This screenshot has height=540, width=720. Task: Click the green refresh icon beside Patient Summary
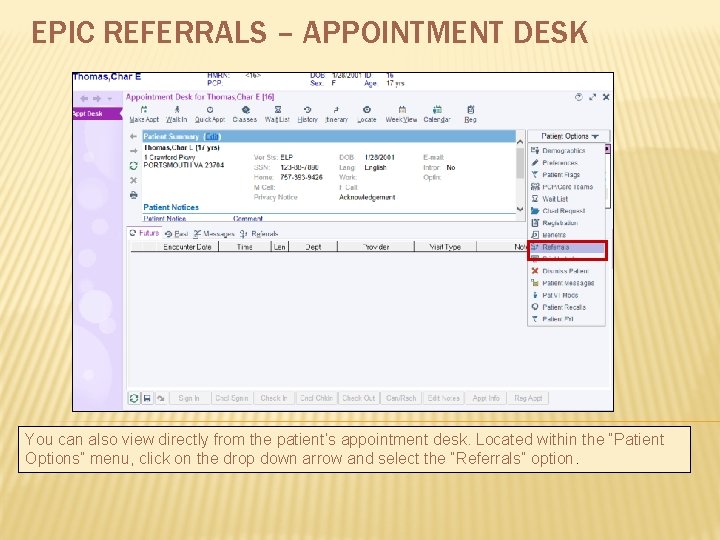133,166
